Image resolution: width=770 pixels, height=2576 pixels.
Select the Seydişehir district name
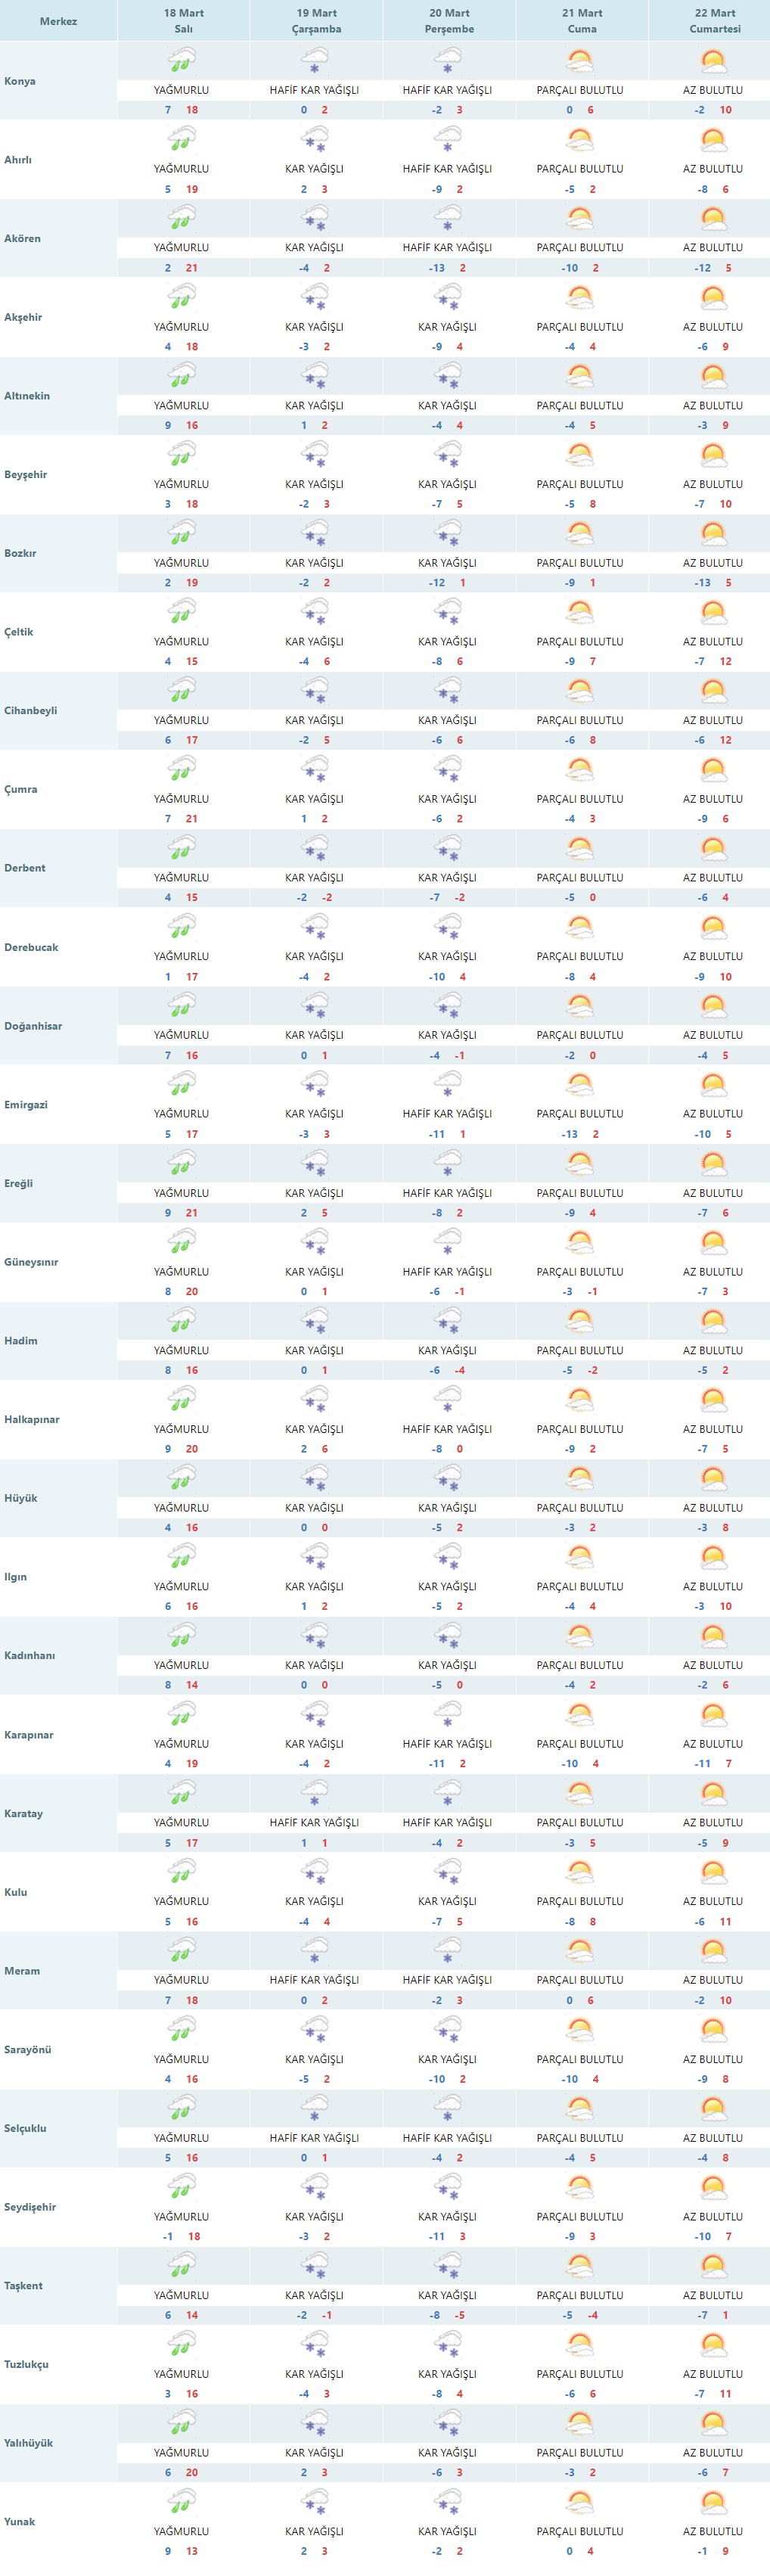point(30,2207)
